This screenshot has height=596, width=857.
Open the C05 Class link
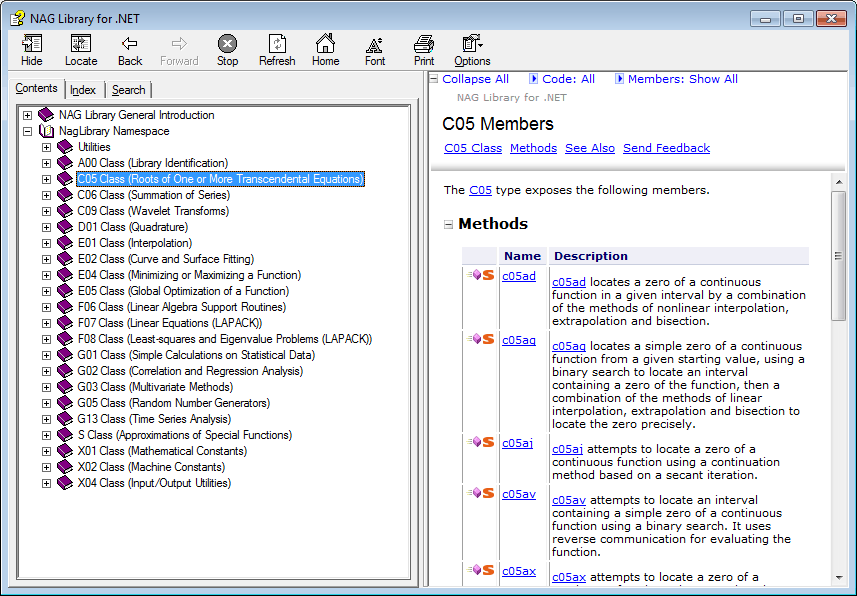(x=473, y=148)
